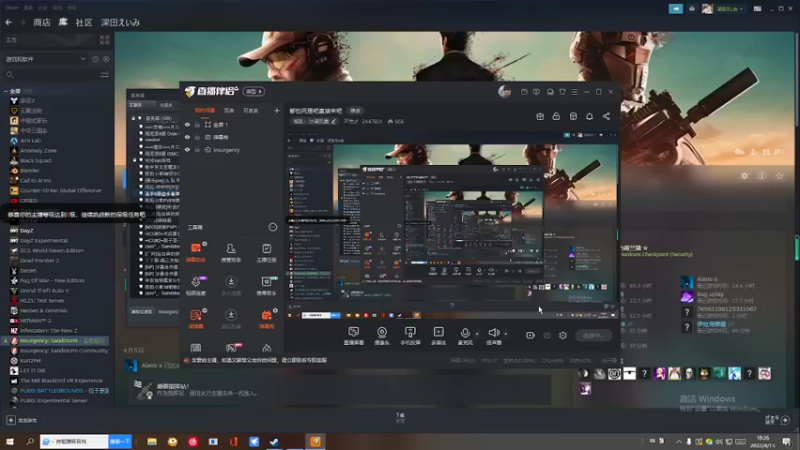Toggle the lock on Insurgency source

197,150
